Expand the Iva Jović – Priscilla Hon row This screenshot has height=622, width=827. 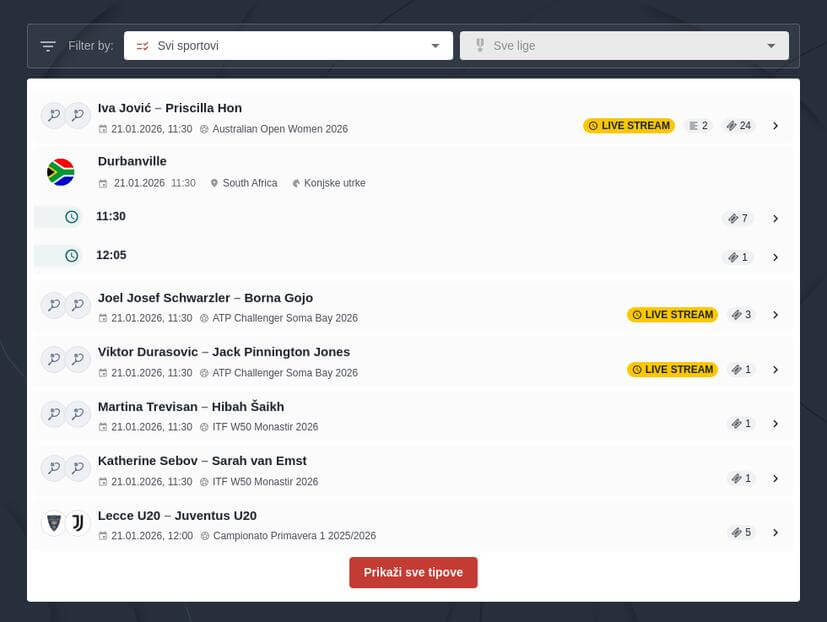[x=775, y=126]
